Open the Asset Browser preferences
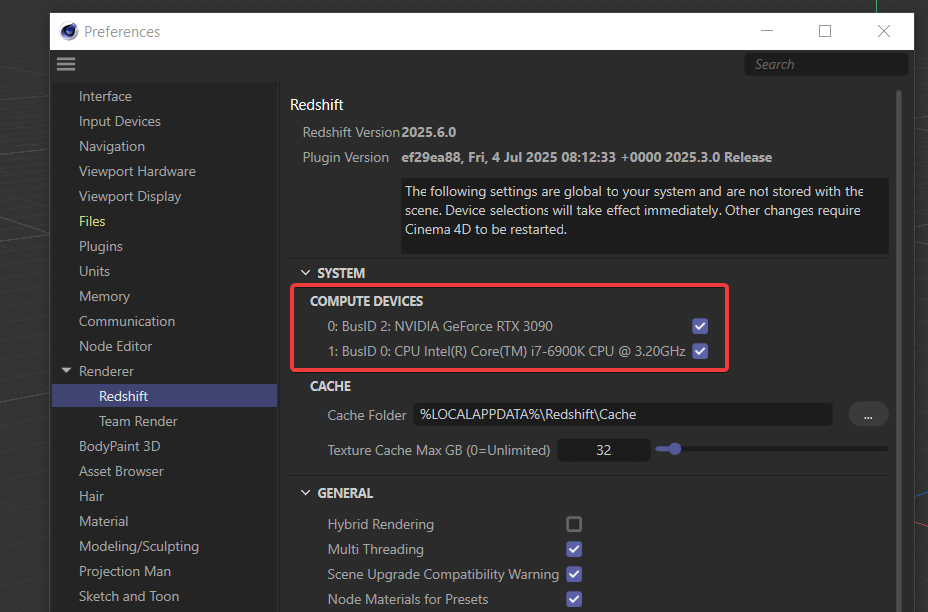This screenshot has height=612, width=928. pos(121,471)
